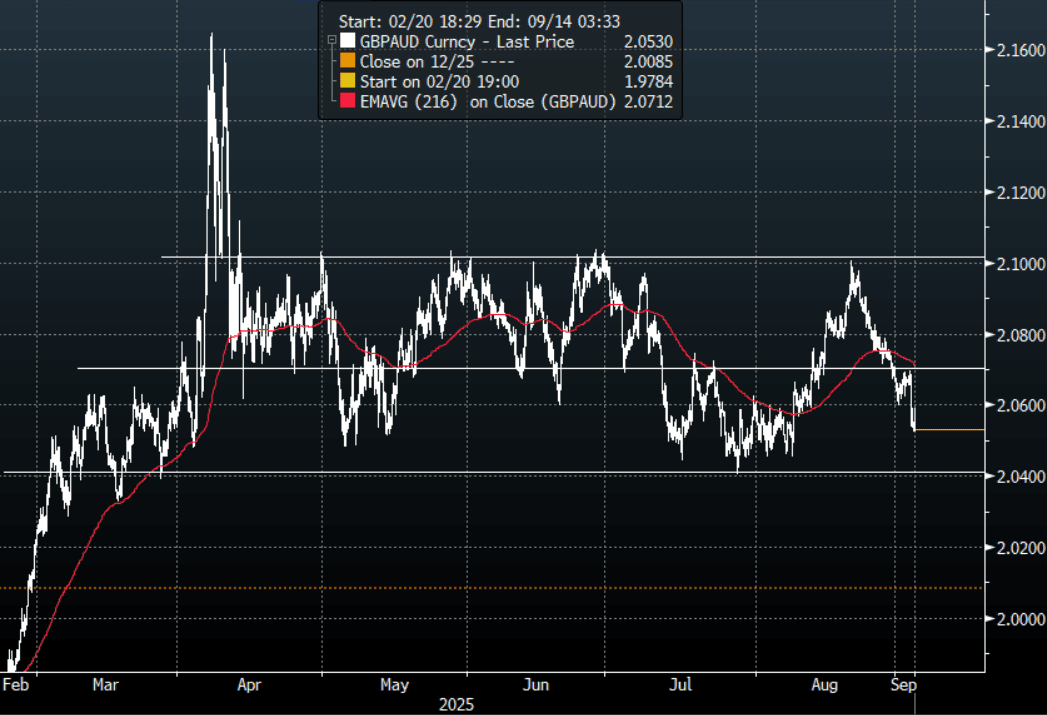This screenshot has height=715, width=1047.
Task: Click the 2.1400 price axis label
Action: [1020, 122]
